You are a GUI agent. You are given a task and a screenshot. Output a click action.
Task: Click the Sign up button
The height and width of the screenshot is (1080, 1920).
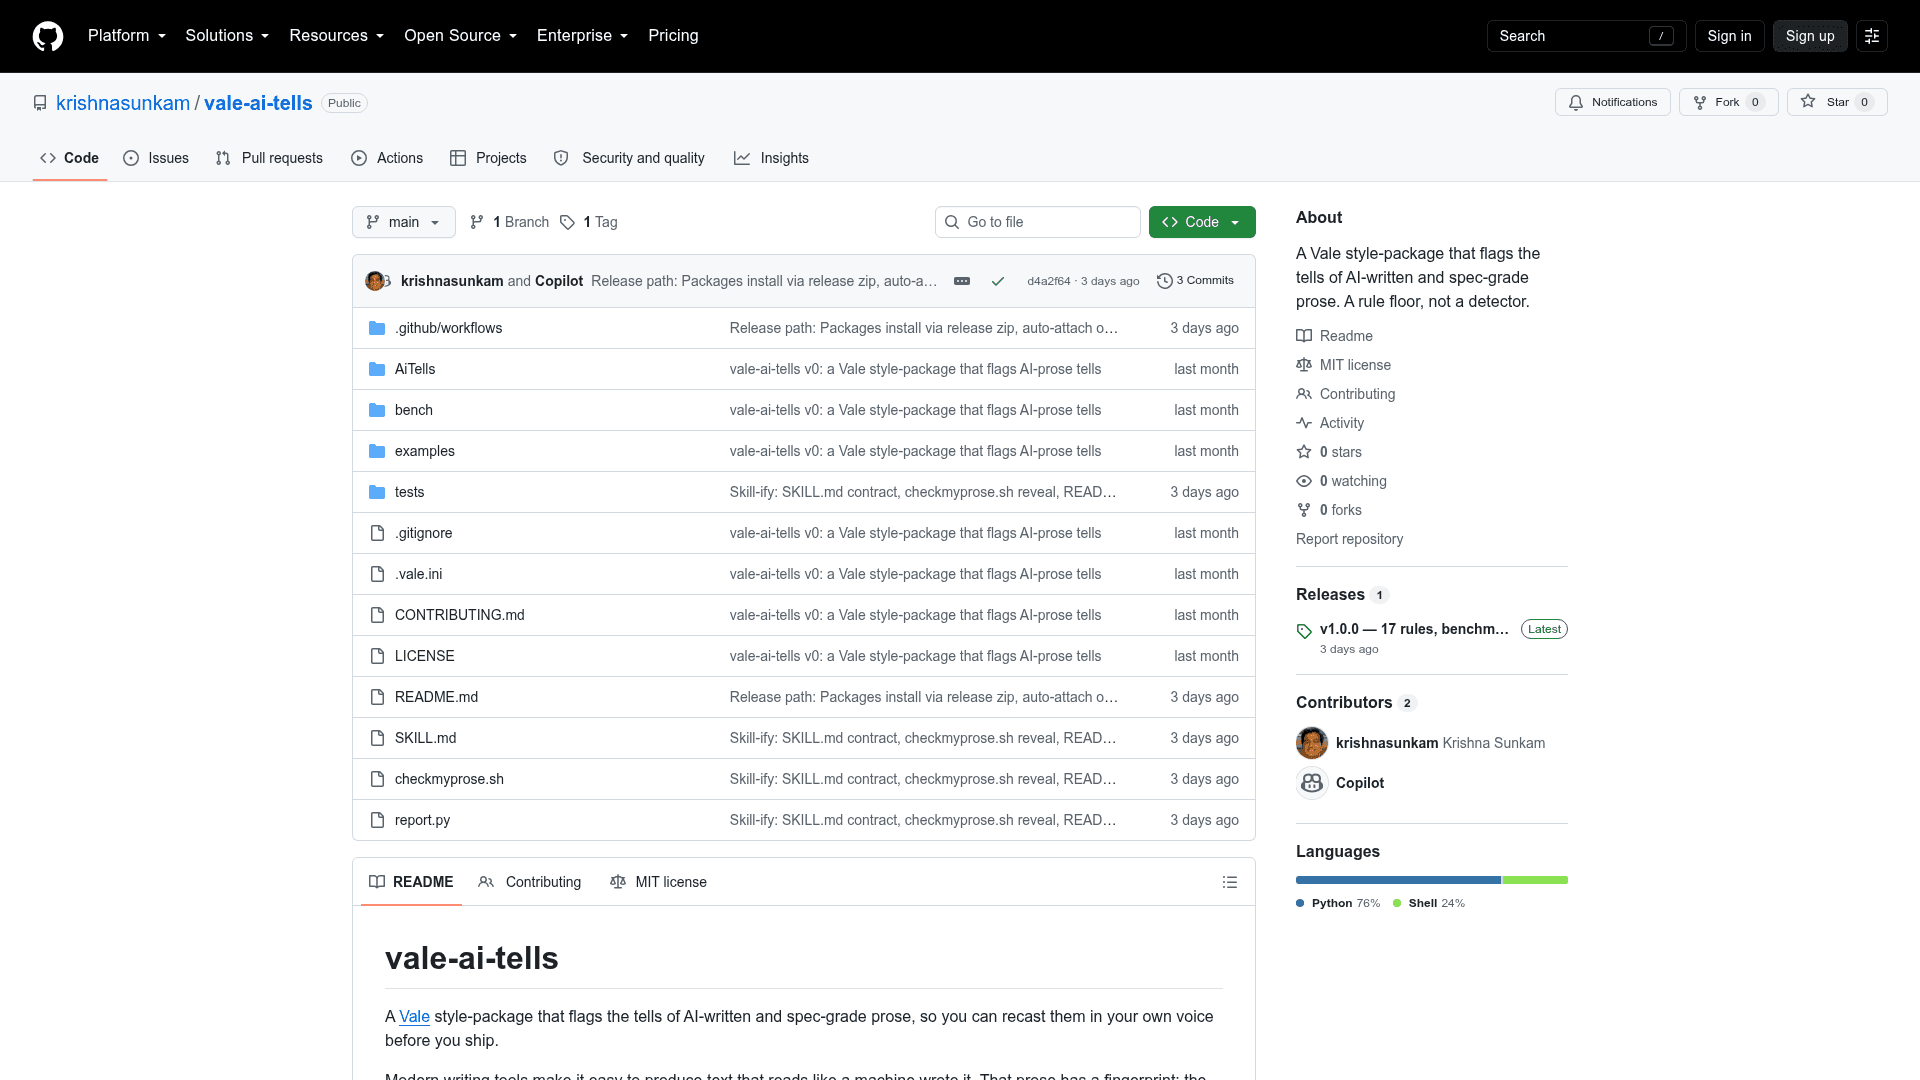[x=1810, y=36]
